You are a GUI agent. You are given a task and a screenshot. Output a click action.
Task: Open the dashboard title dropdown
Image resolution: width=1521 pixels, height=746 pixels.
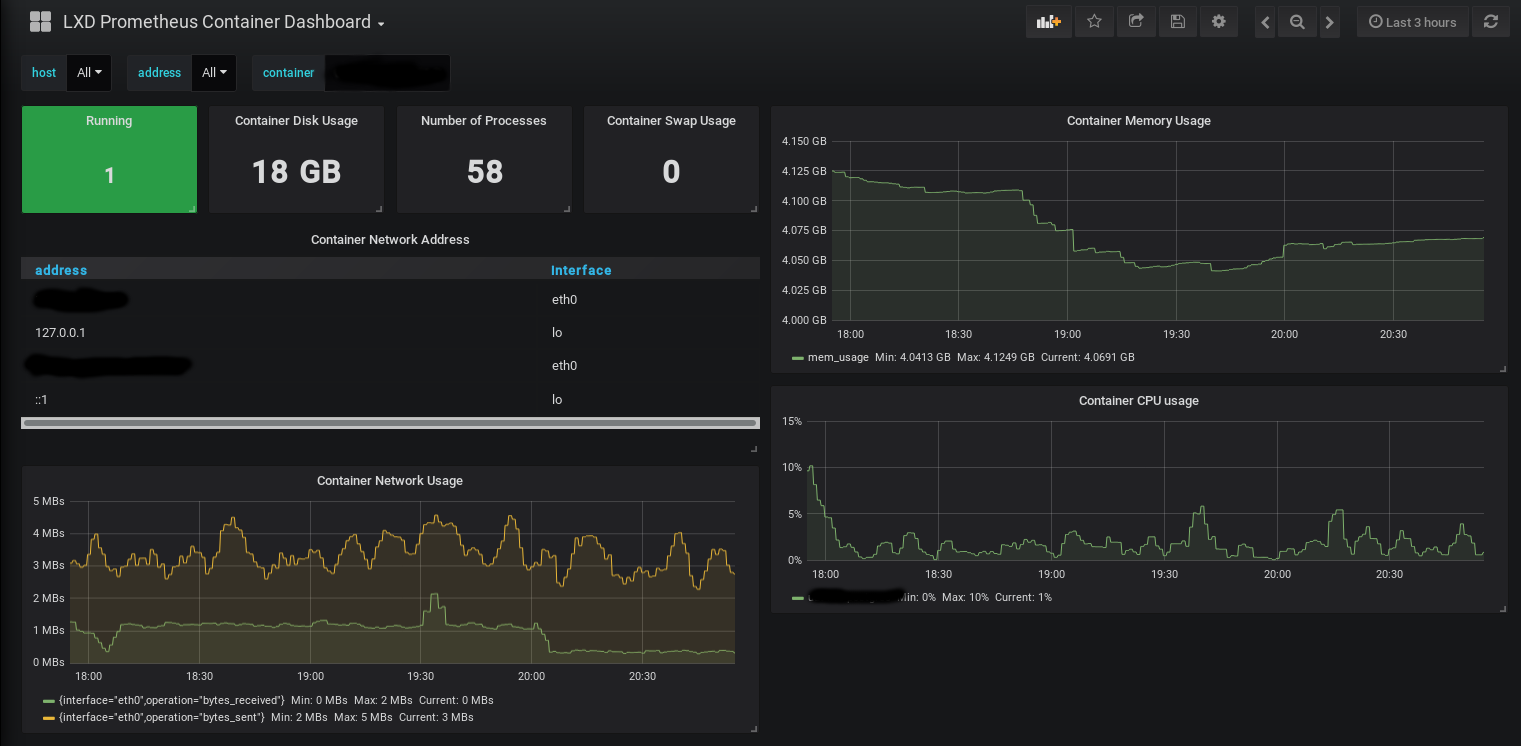tap(224, 22)
